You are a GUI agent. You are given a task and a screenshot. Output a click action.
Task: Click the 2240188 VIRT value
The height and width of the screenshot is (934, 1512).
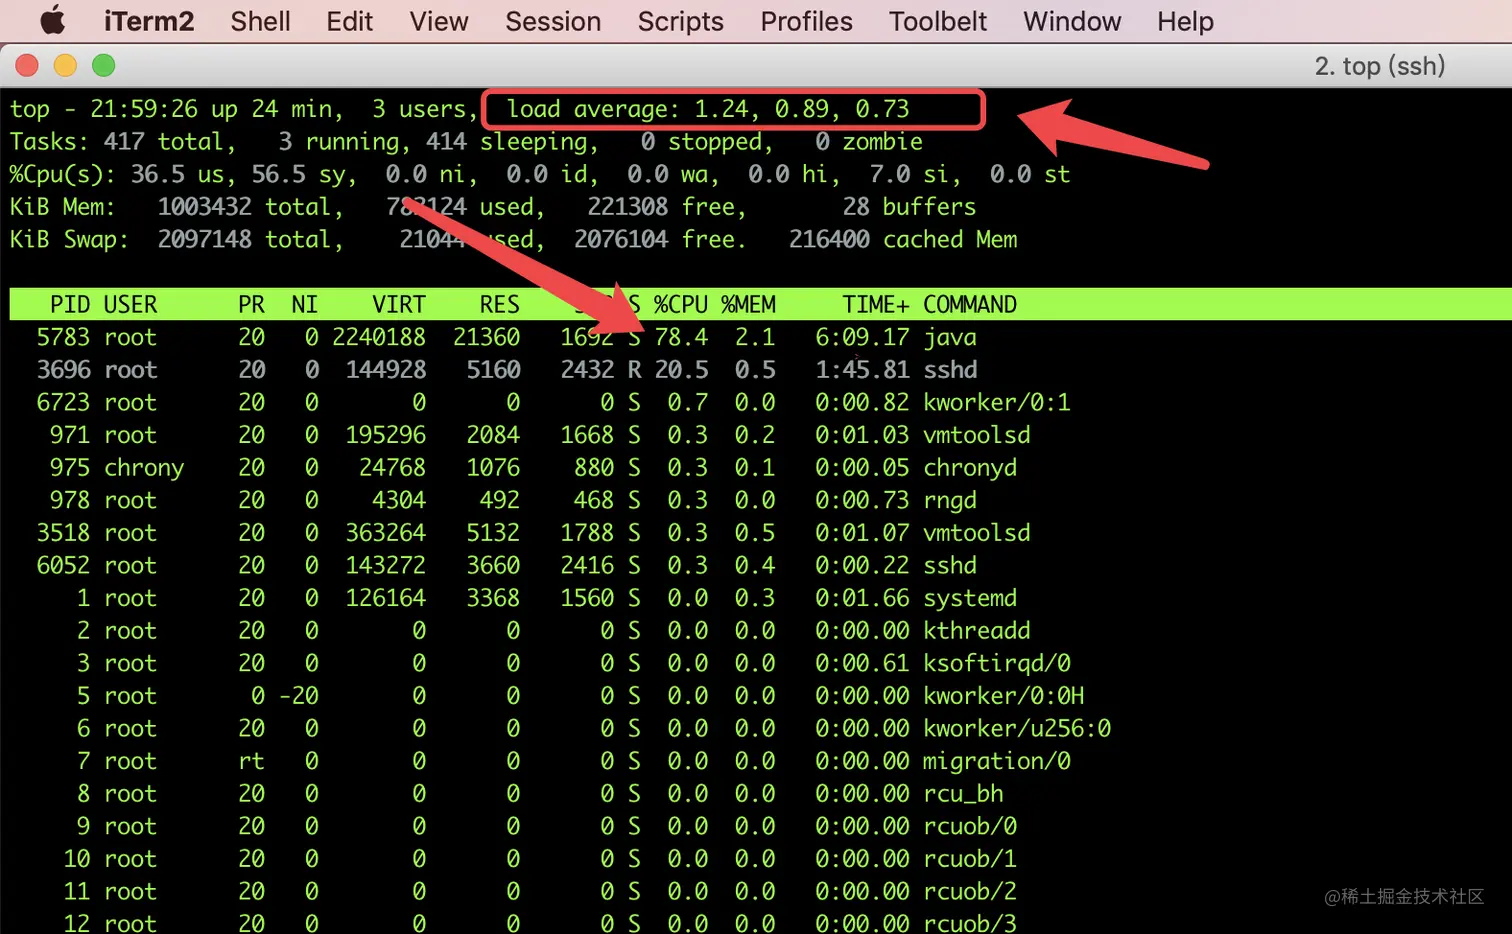(379, 338)
